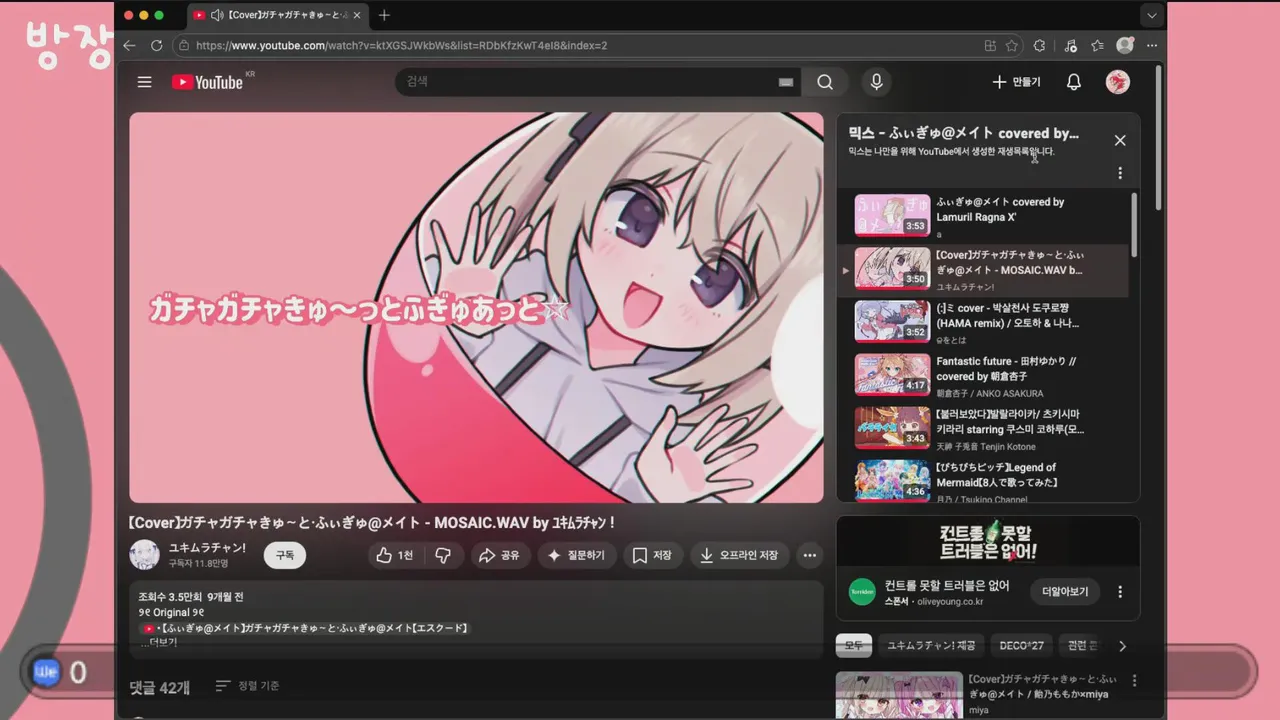Play Legend of Mermaid 8人 cover
Viewport: 1280px width, 720px height.
983,480
